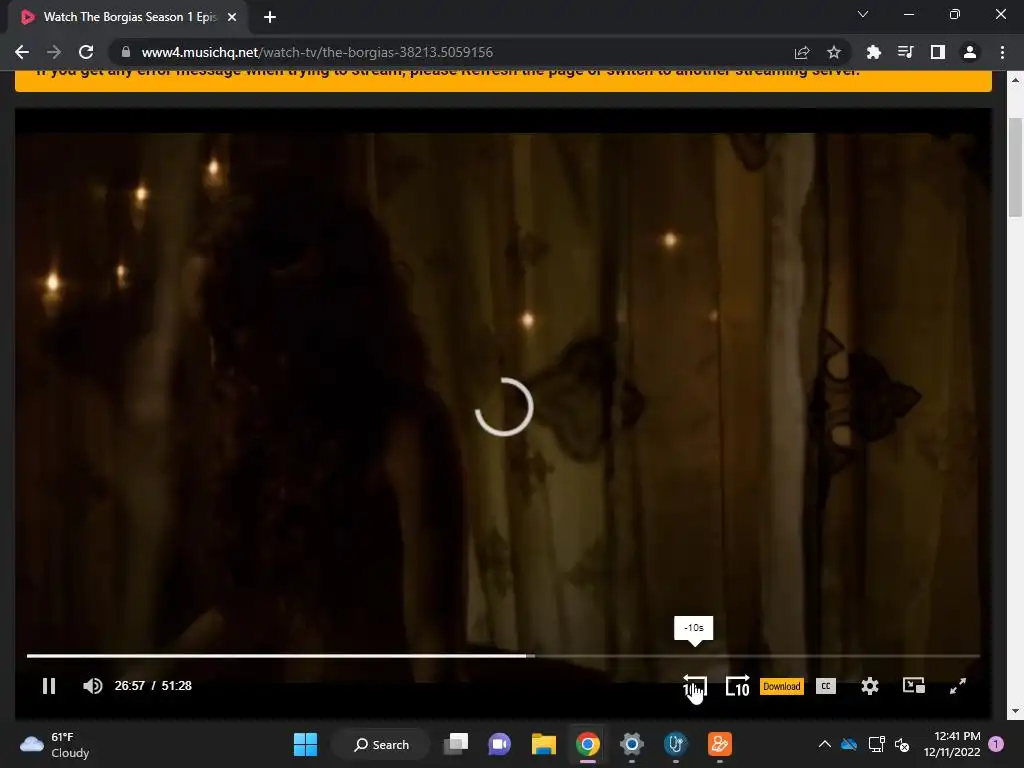This screenshot has width=1024, height=768.
Task: Click the scrollbar down arrow
Action: pyautogui.click(x=1015, y=711)
